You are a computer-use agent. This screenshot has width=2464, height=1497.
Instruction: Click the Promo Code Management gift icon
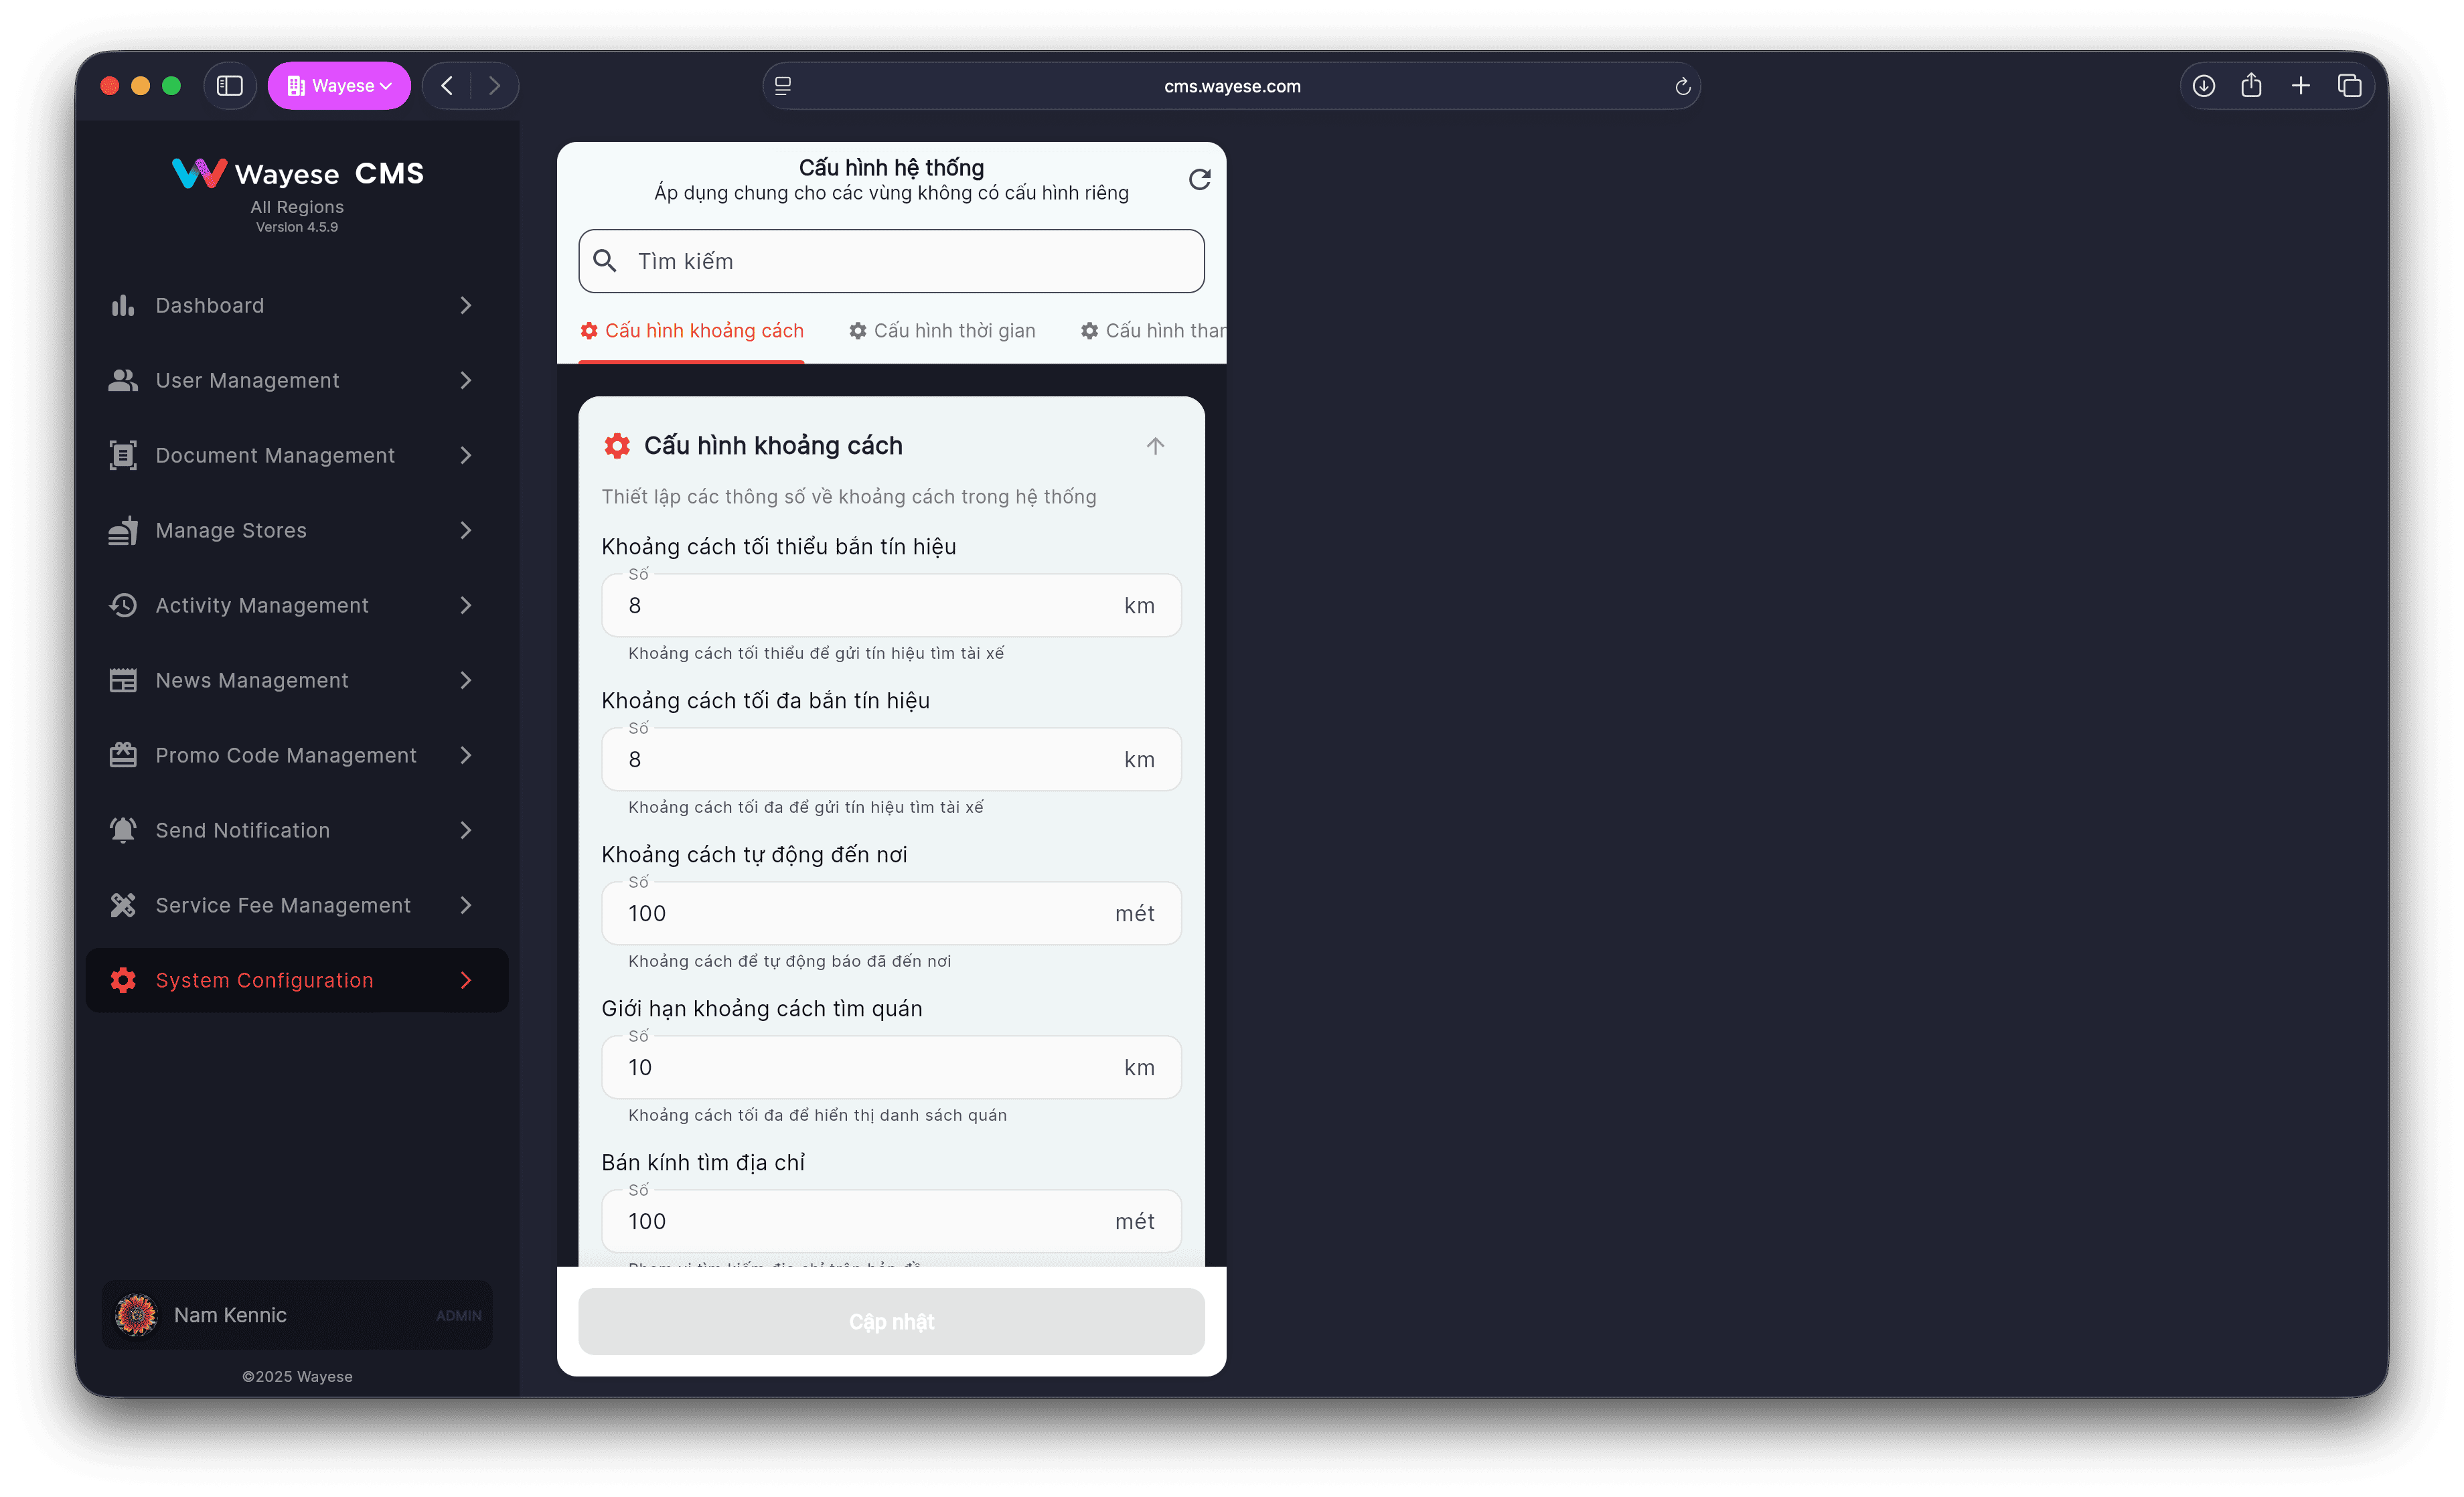pyautogui.click(x=123, y=755)
